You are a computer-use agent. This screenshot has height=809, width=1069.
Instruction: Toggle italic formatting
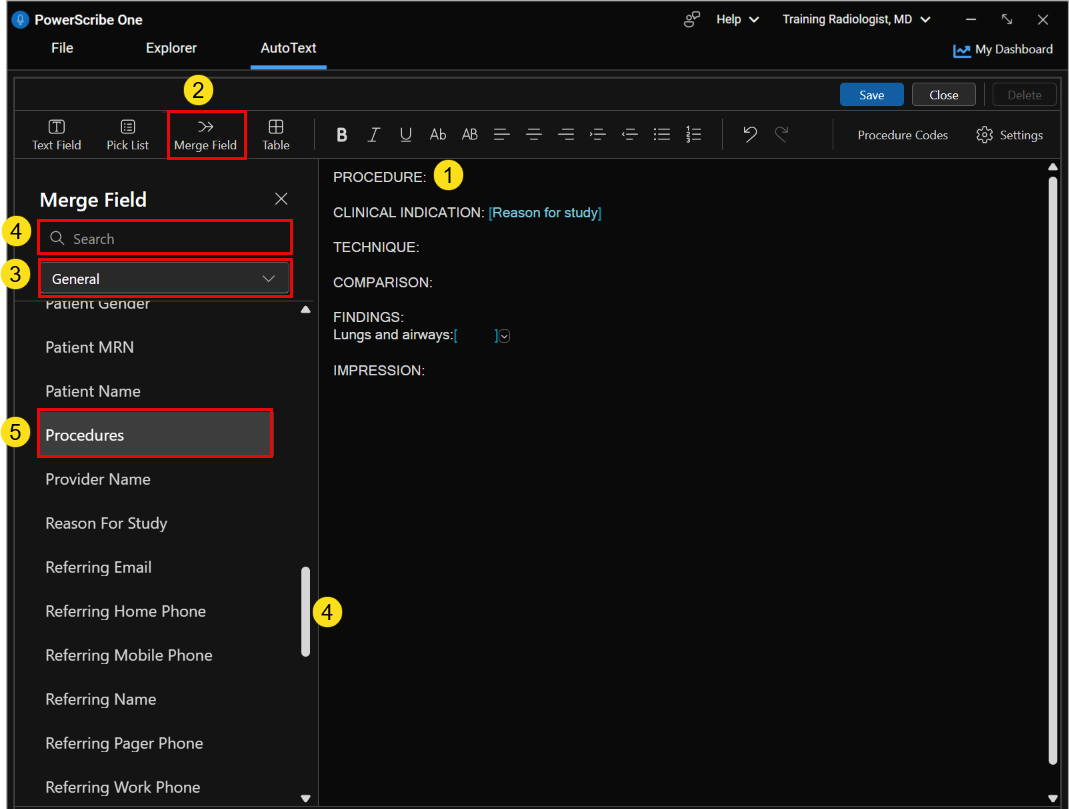(x=374, y=135)
